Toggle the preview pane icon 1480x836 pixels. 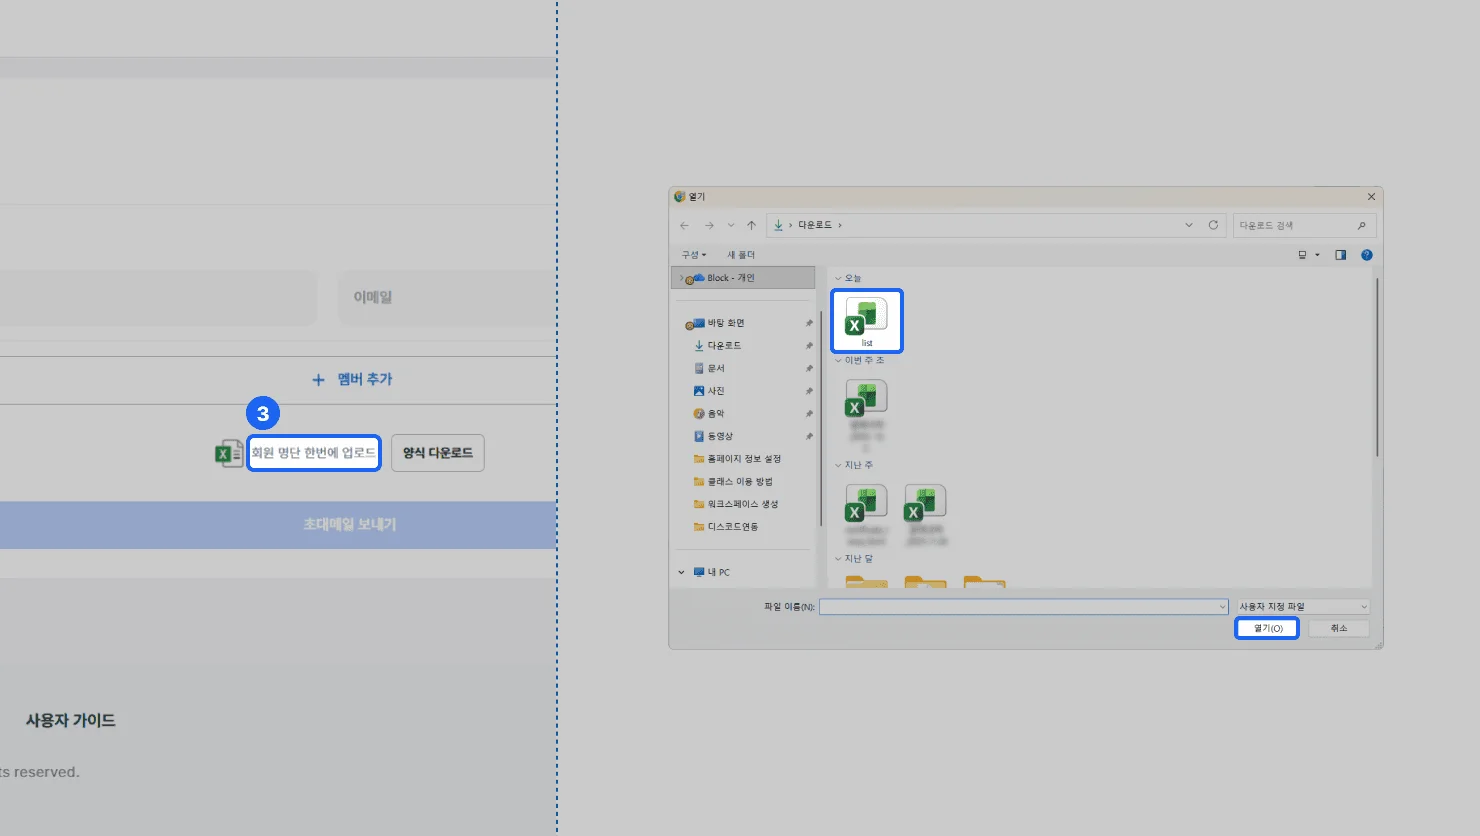1341,255
